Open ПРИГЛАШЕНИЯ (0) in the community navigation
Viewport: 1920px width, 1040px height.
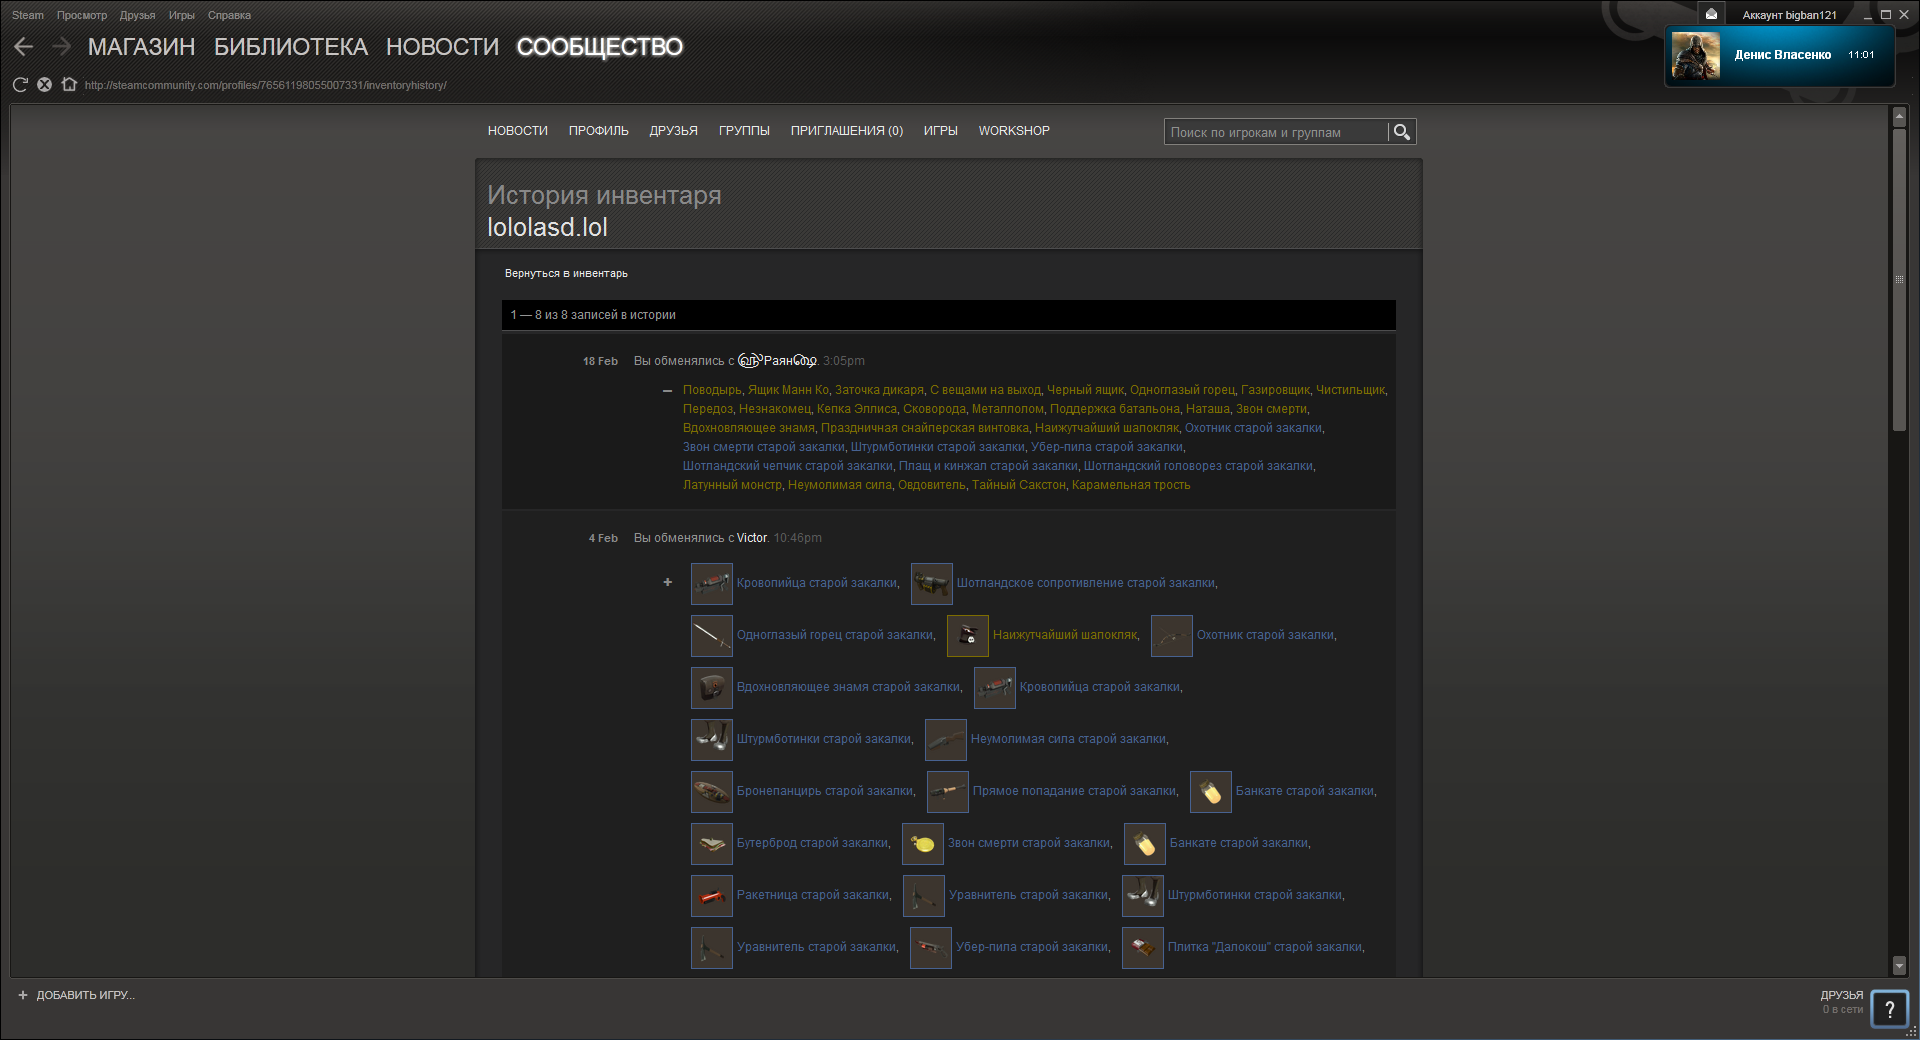coord(847,131)
